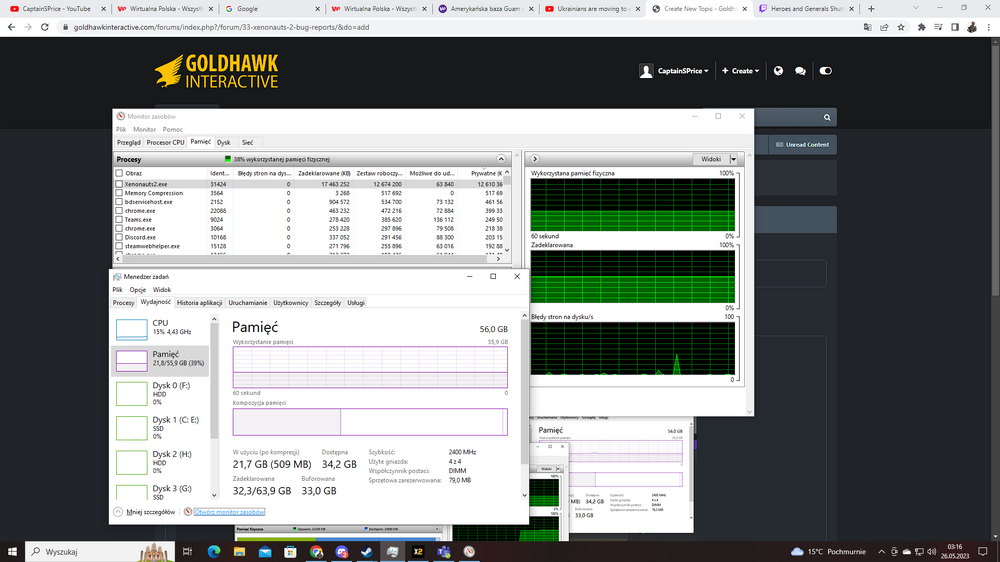This screenshot has height=562, width=1000.
Task: Switch to the Dysk tab
Action: (223, 142)
